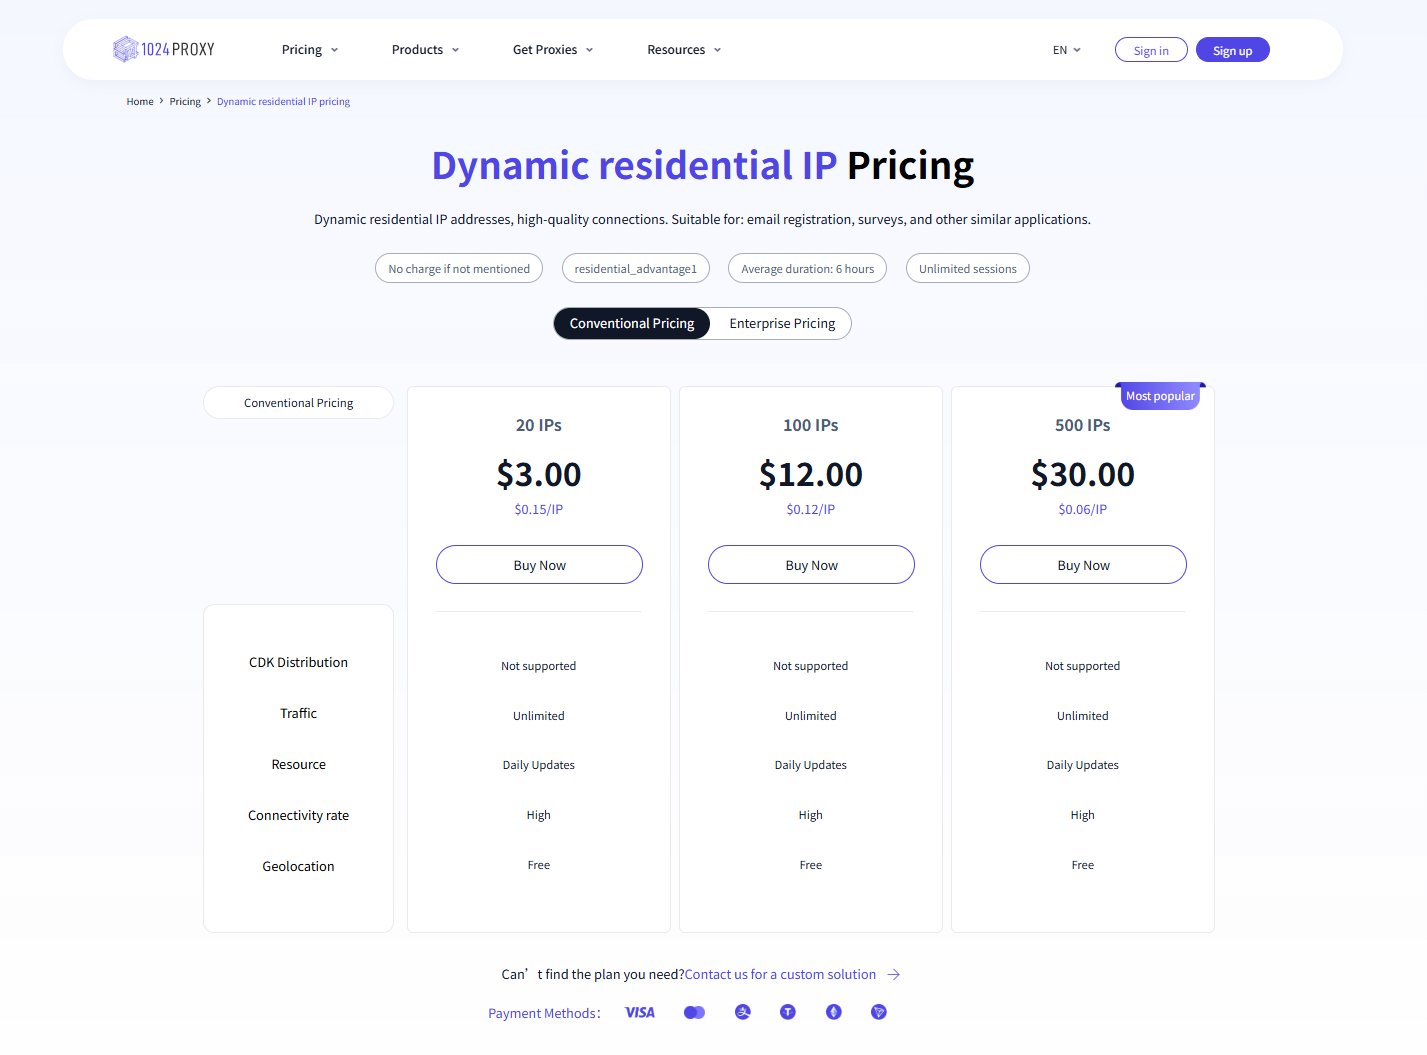Select the Conventional Pricing tab

632,323
